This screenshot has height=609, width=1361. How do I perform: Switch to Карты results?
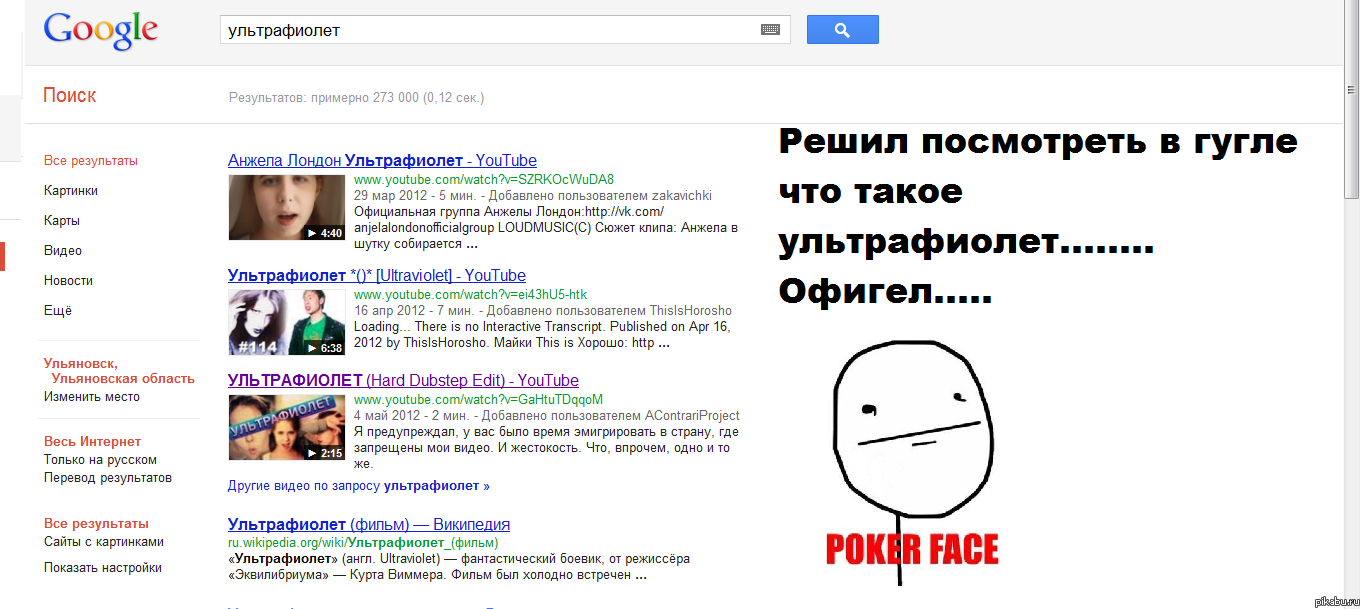click(x=62, y=221)
